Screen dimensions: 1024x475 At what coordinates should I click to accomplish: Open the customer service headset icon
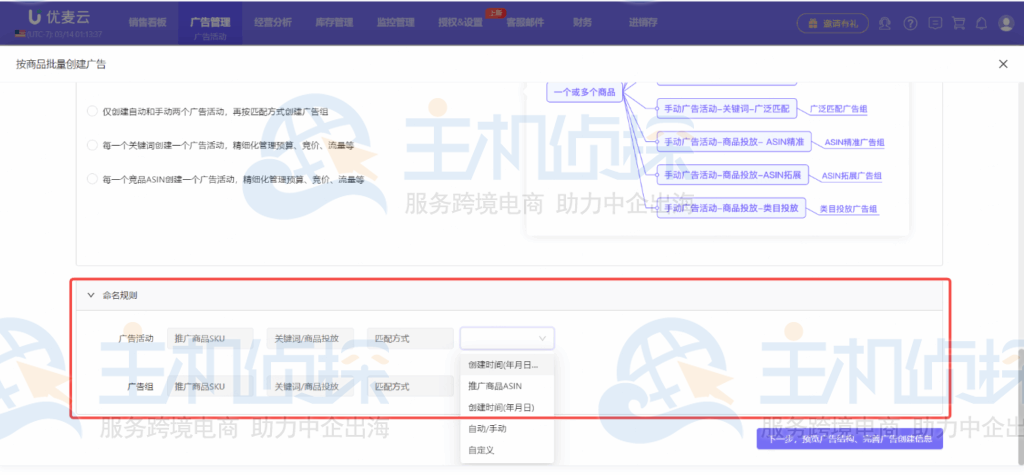coord(885,24)
